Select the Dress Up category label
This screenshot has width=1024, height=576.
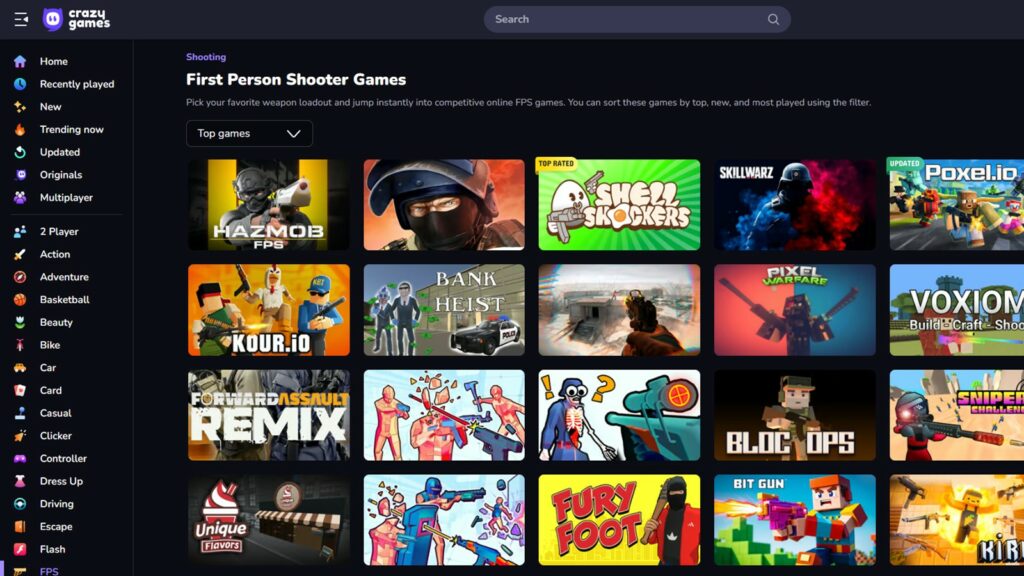(x=61, y=481)
